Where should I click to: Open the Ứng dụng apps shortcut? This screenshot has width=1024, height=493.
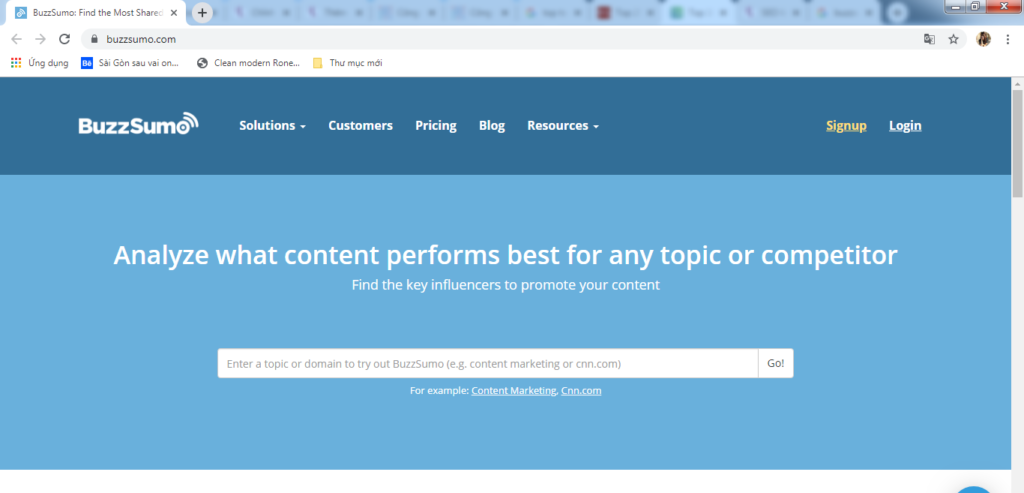[40, 63]
